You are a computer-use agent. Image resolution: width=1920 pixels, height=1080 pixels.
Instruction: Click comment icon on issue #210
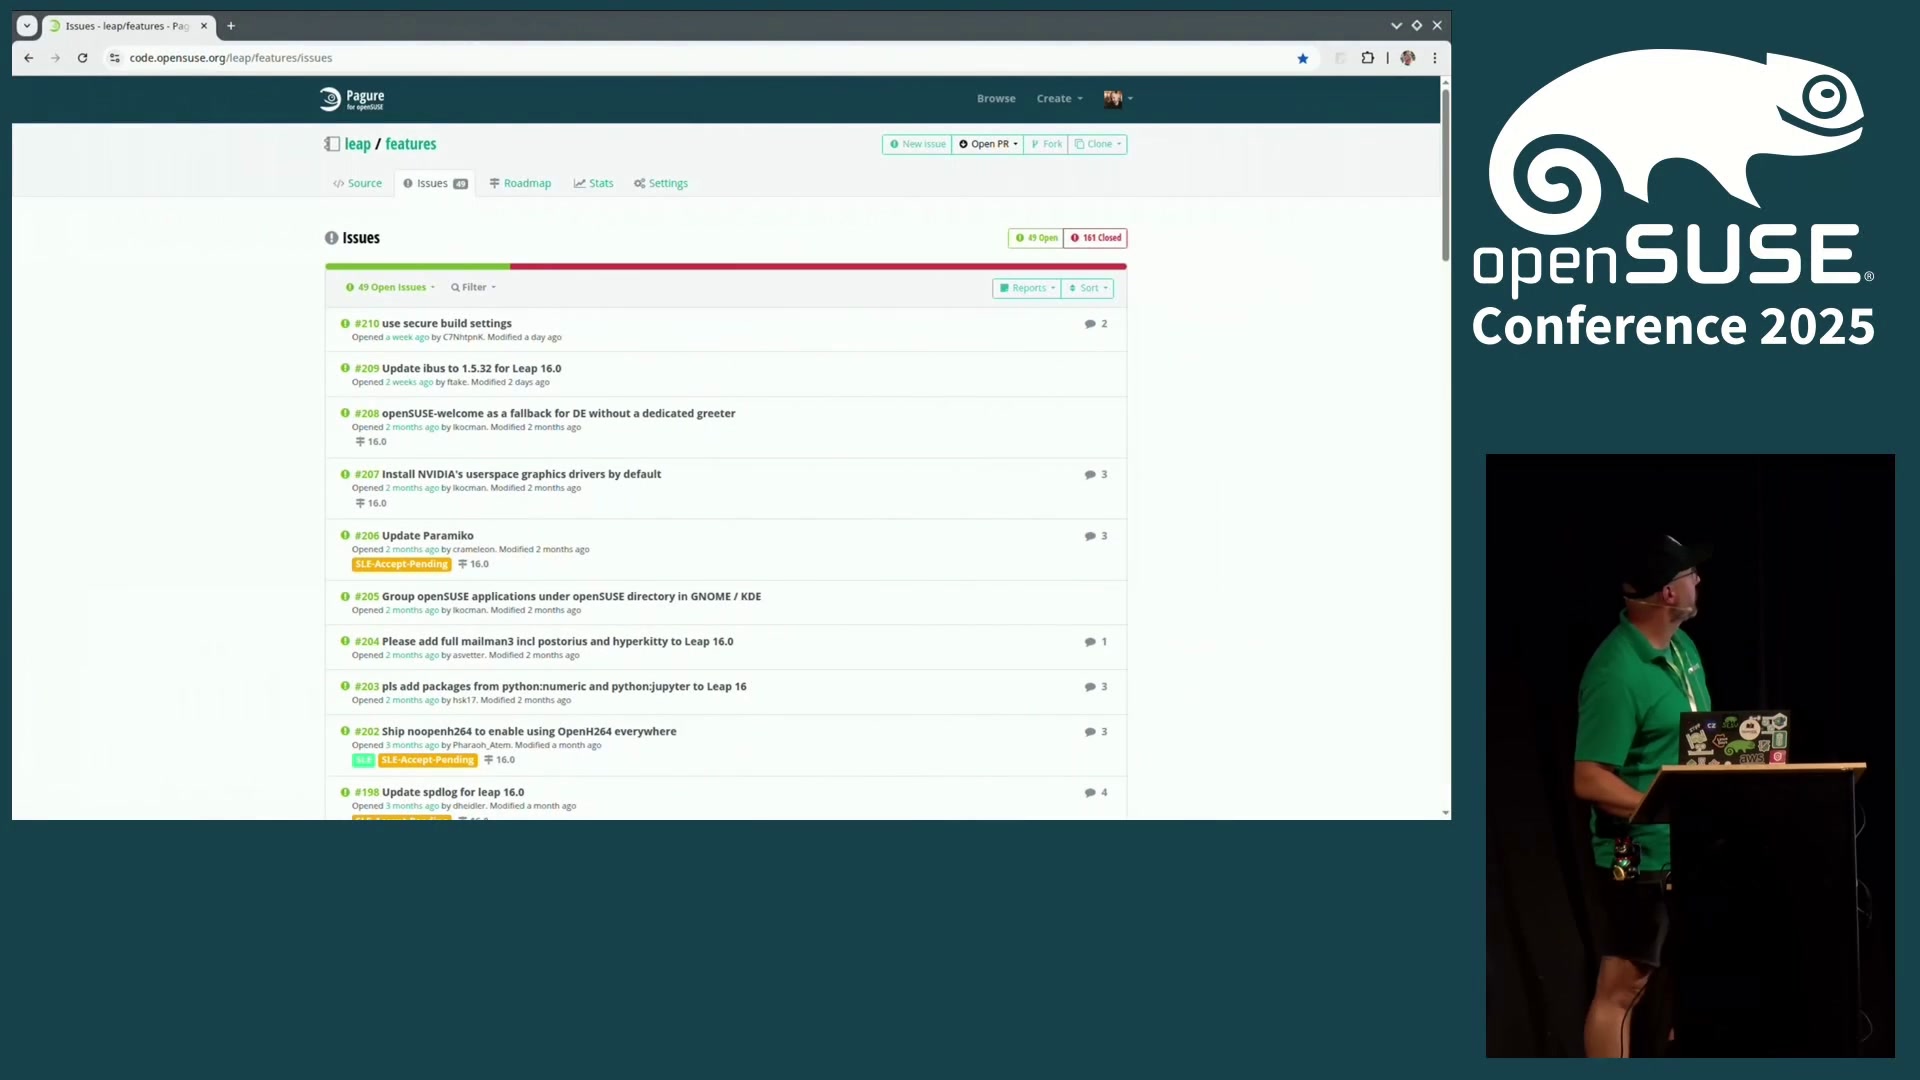pos(1090,324)
